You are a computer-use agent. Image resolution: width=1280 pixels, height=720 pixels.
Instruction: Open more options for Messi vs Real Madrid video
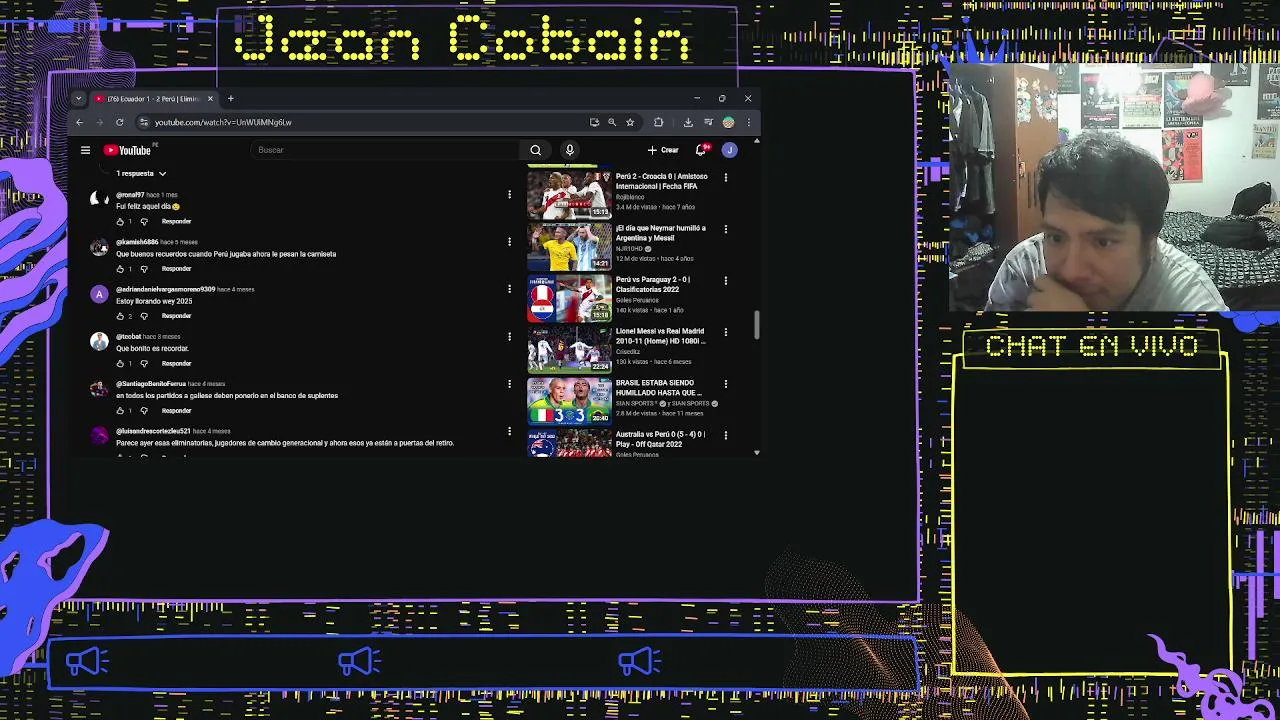point(725,332)
